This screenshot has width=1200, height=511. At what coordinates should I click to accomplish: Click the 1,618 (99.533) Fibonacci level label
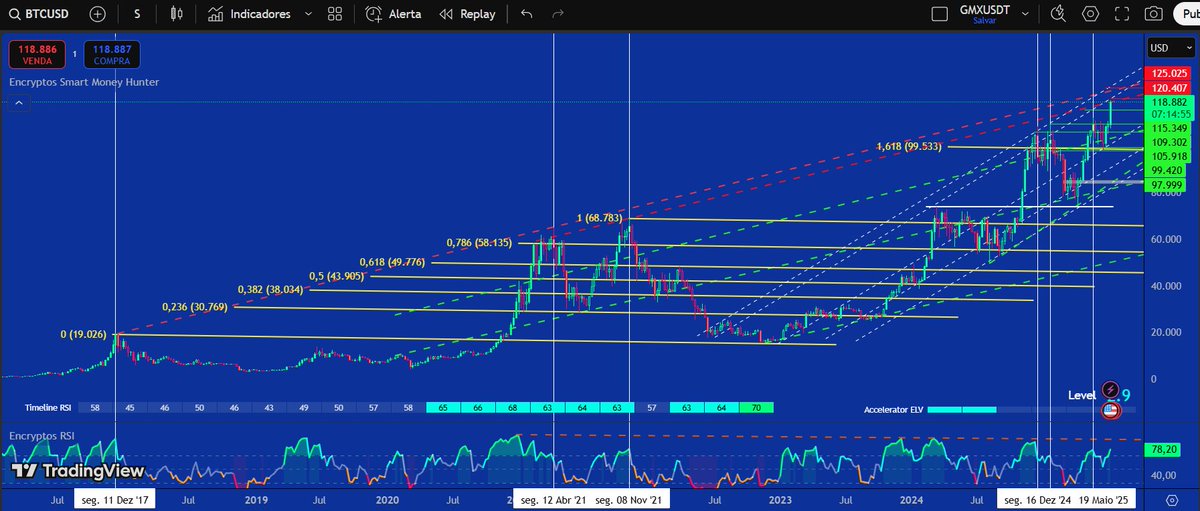coord(911,146)
